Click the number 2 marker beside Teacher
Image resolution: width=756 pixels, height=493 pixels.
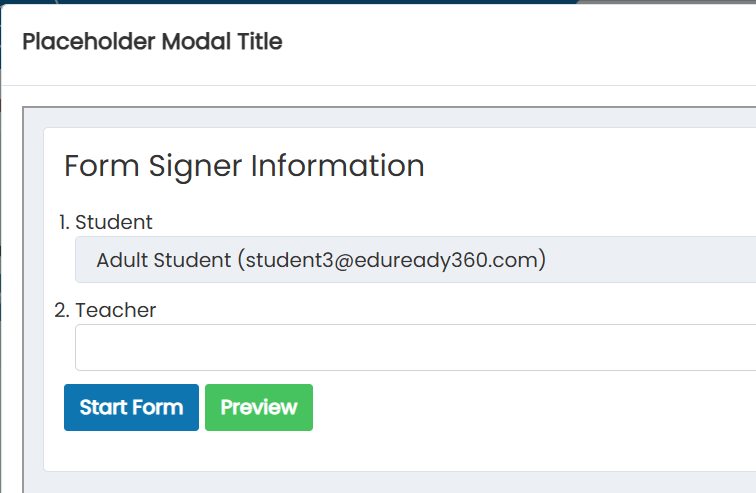coord(62,310)
